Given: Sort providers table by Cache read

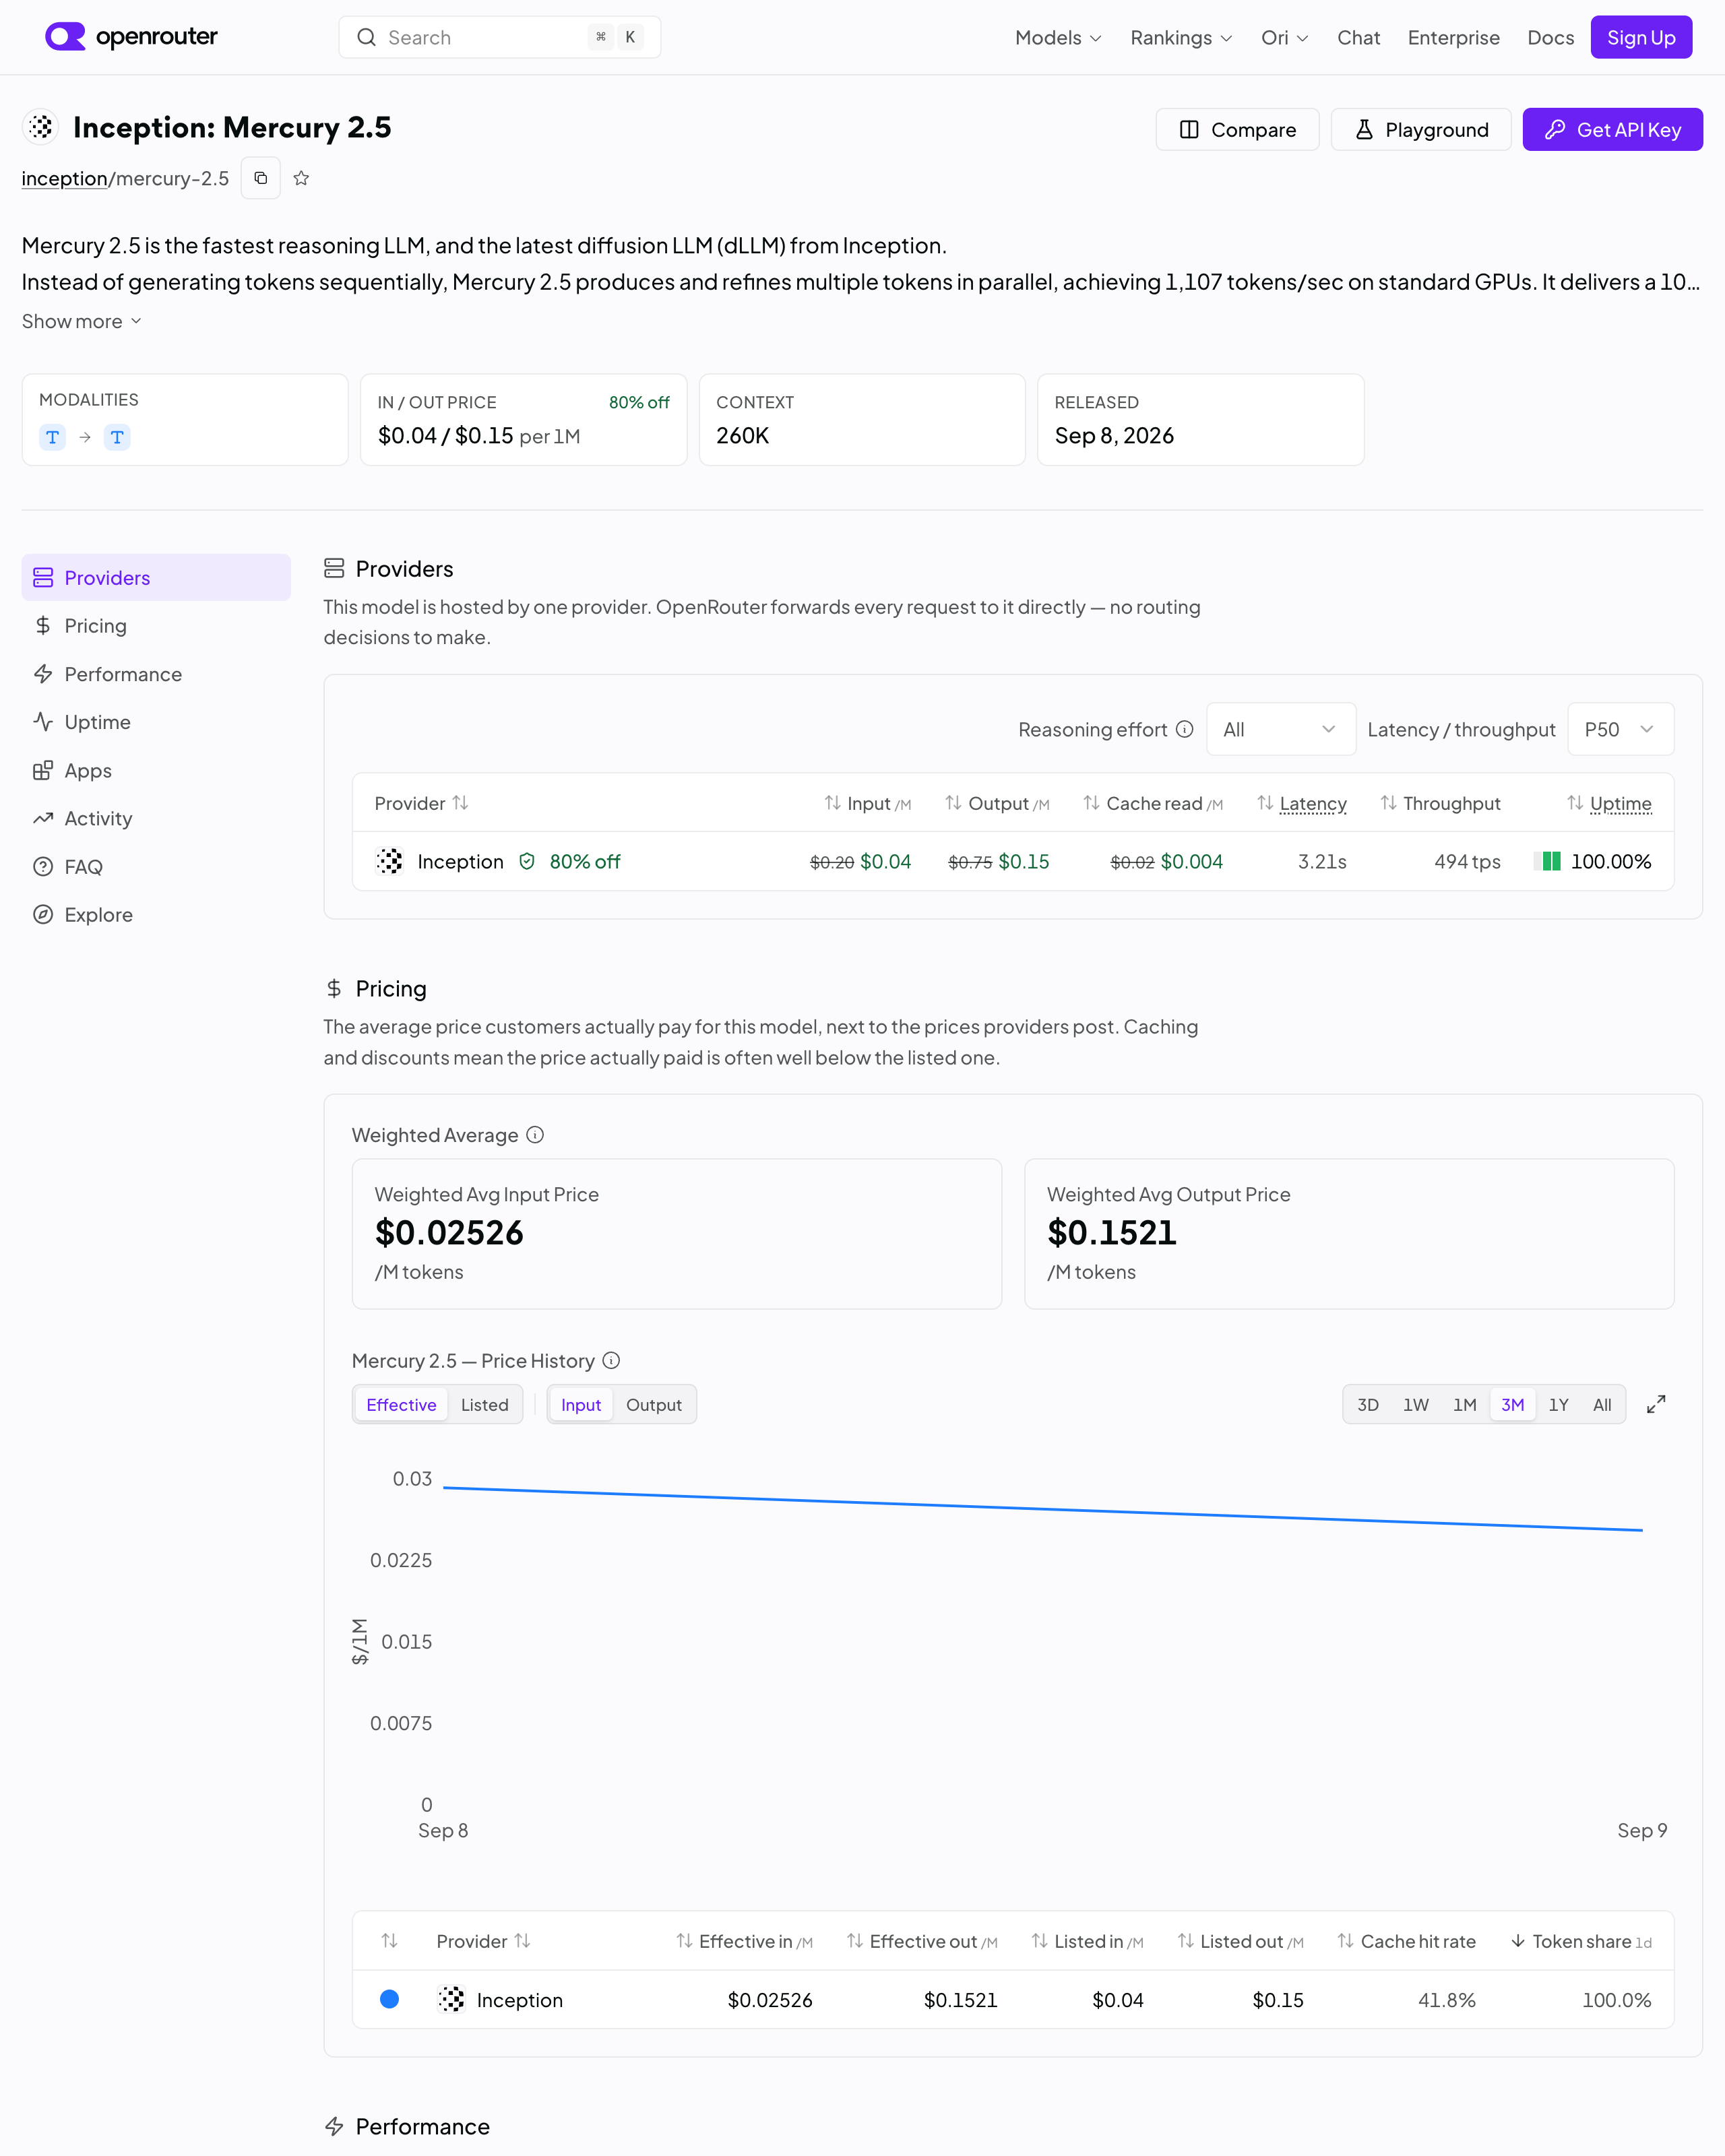Looking at the screenshot, I should [x=1152, y=803].
